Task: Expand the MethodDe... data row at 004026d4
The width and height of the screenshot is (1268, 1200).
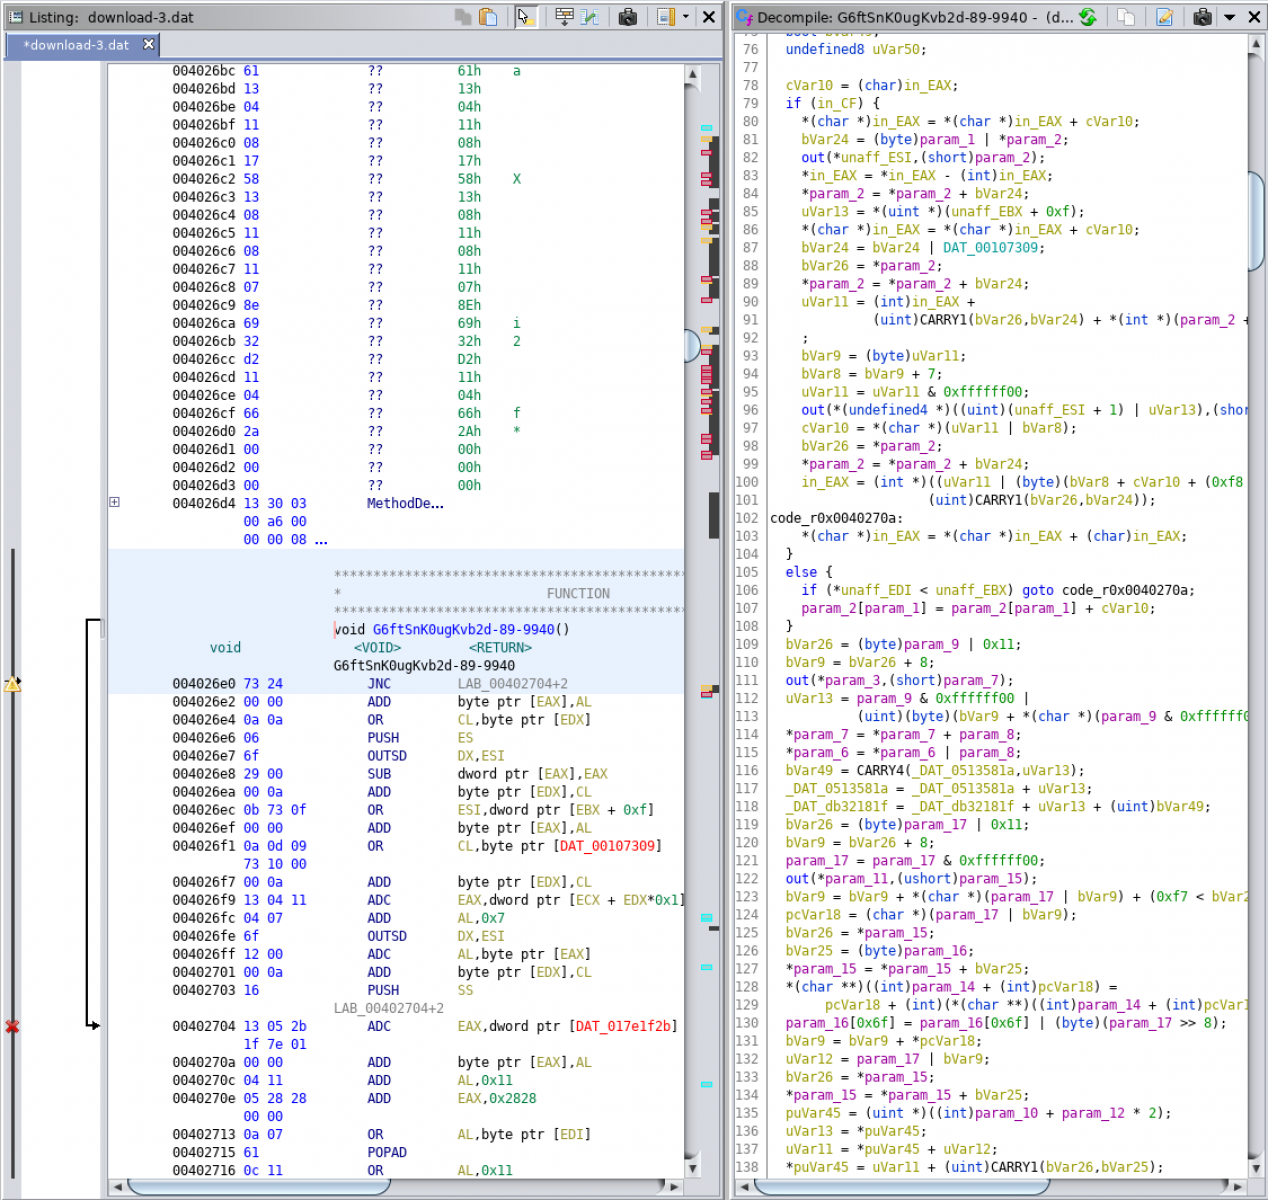Action: click(114, 502)
